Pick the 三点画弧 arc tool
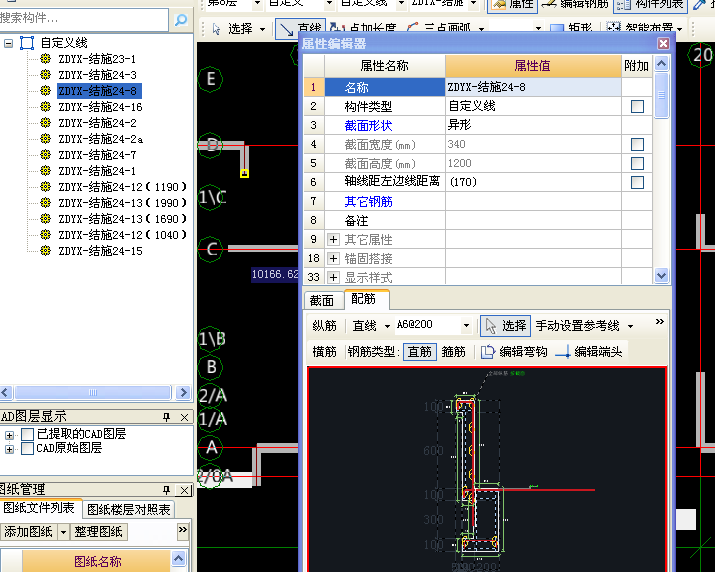Screen dimensions: 715x572 pos(440,29)
